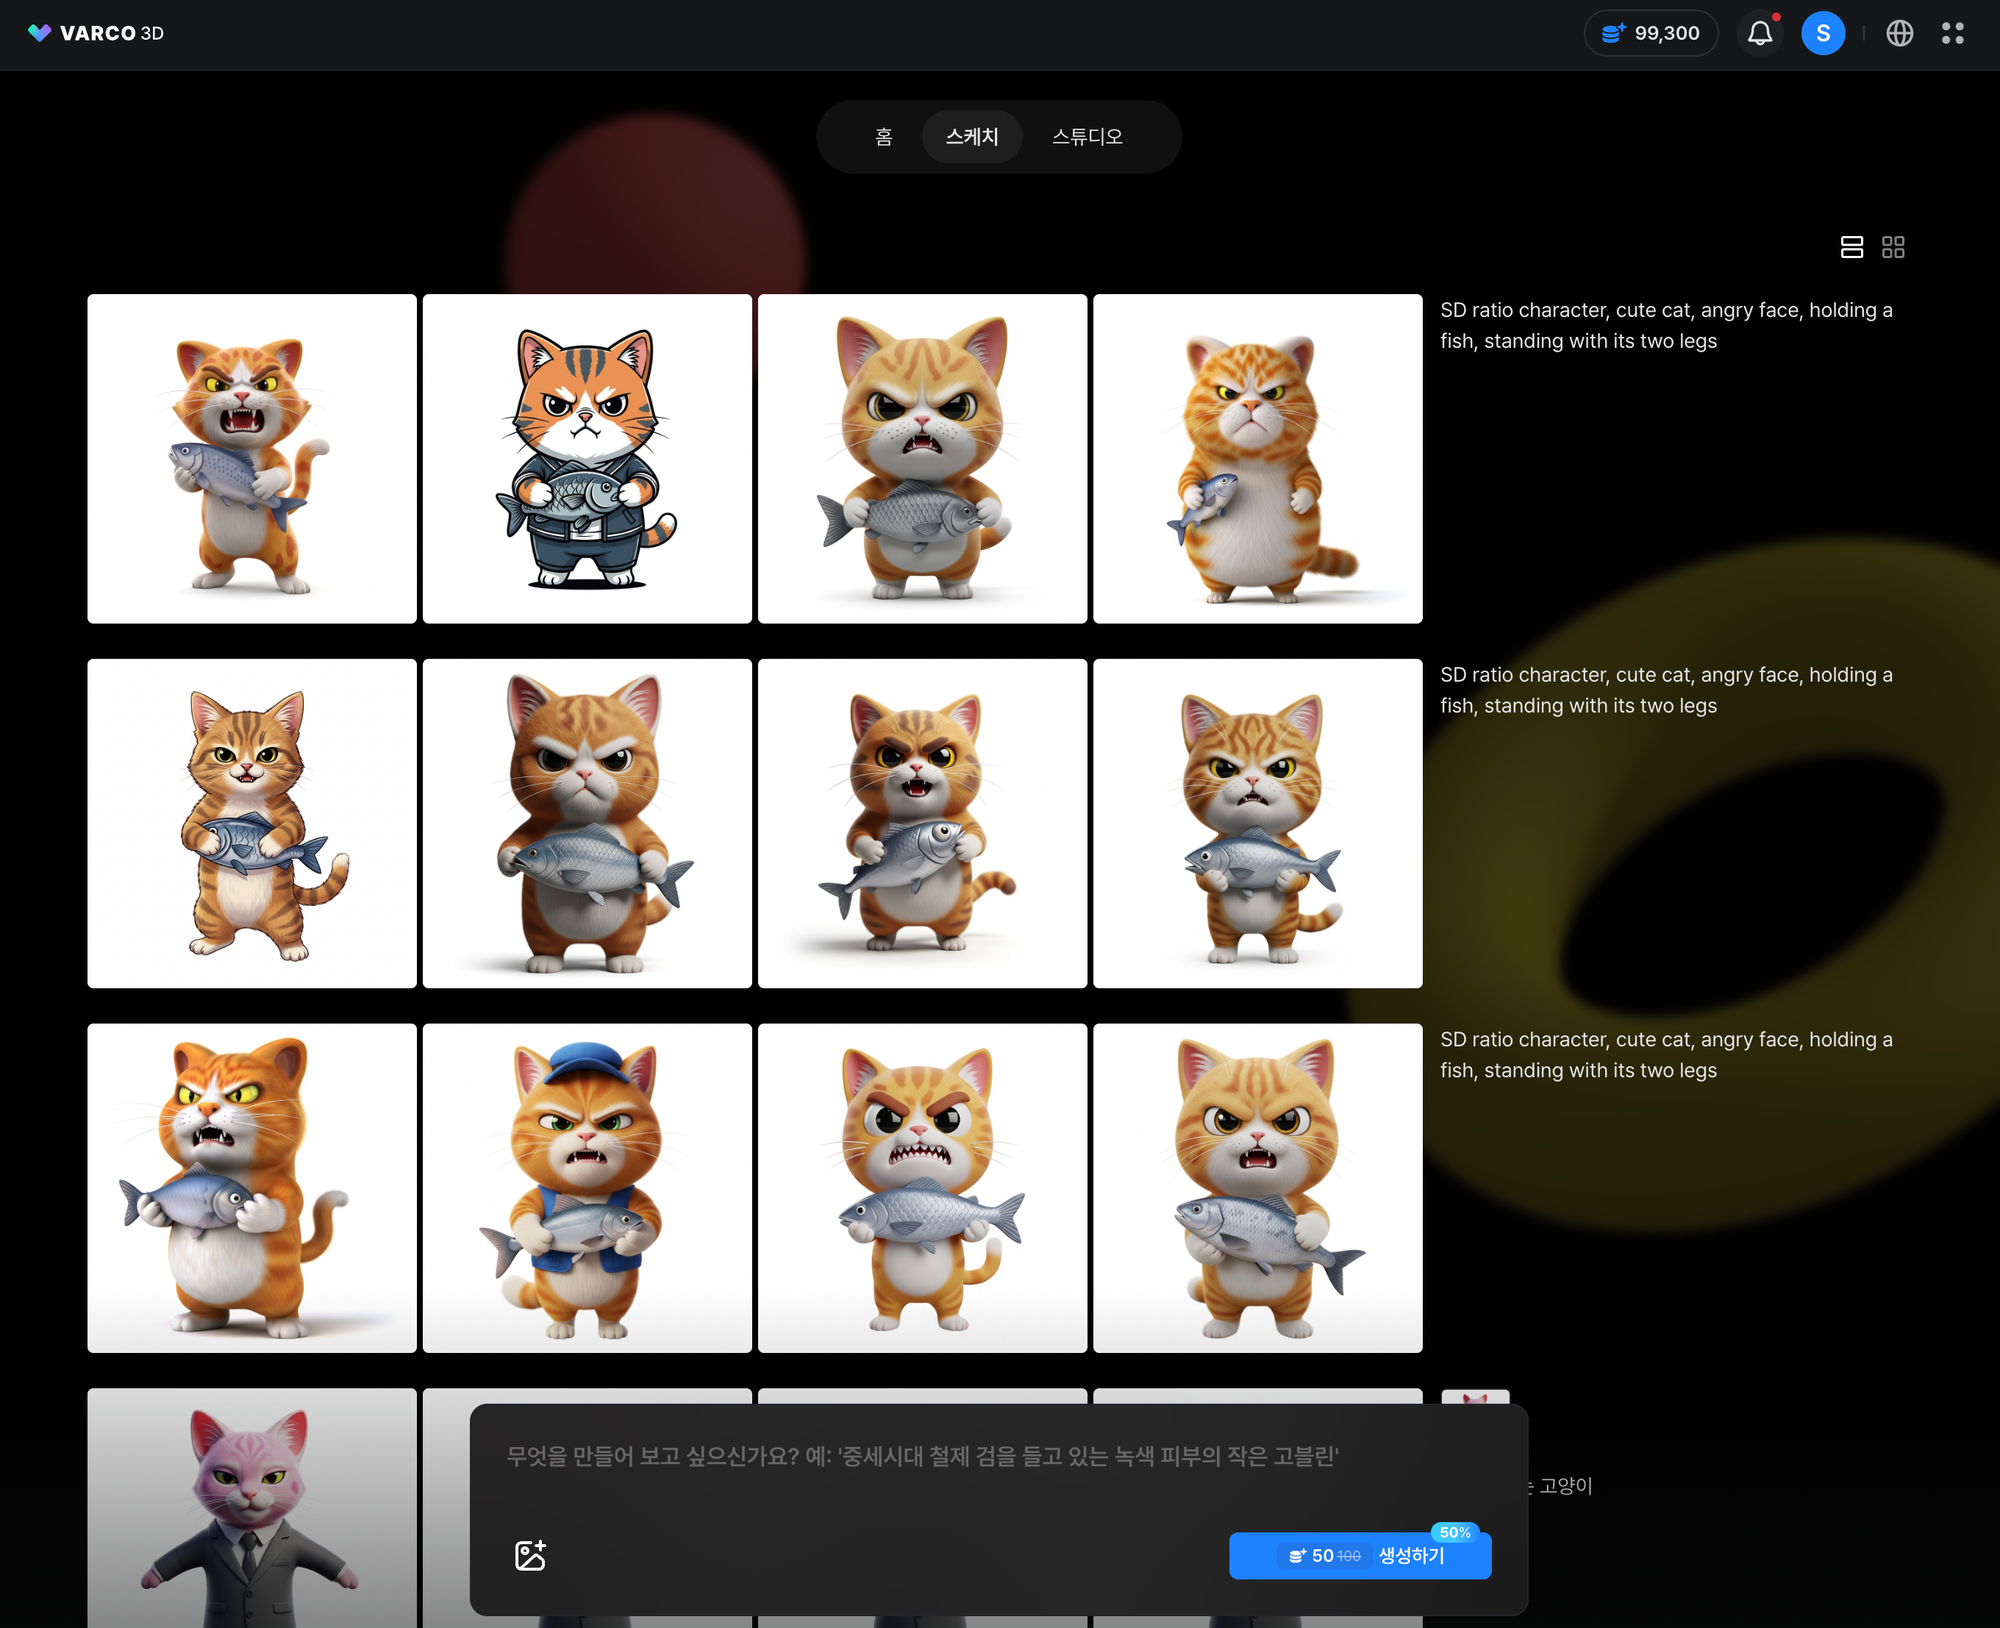Open the 99,300 credits balance
Viewport: 2000px width, 1628px height.
tap(1650, 33)
